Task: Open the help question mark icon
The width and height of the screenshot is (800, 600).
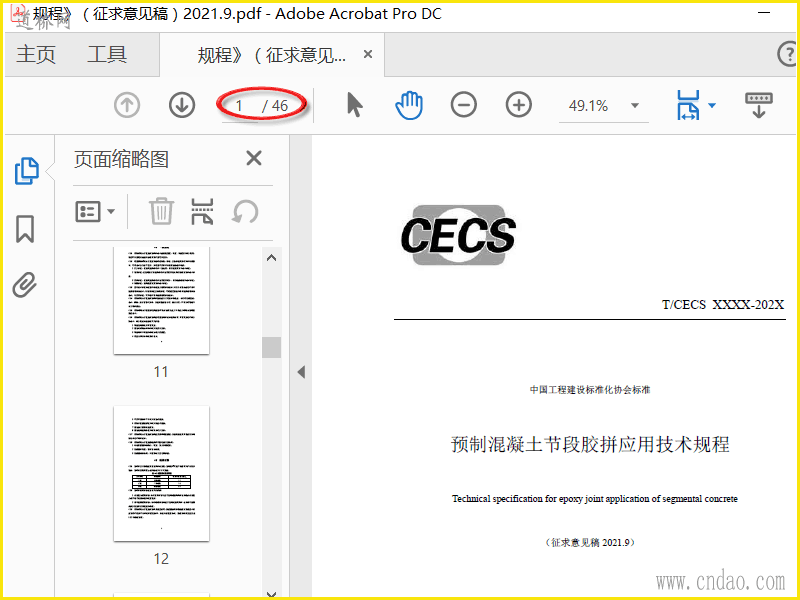Action: click(788, 54)
